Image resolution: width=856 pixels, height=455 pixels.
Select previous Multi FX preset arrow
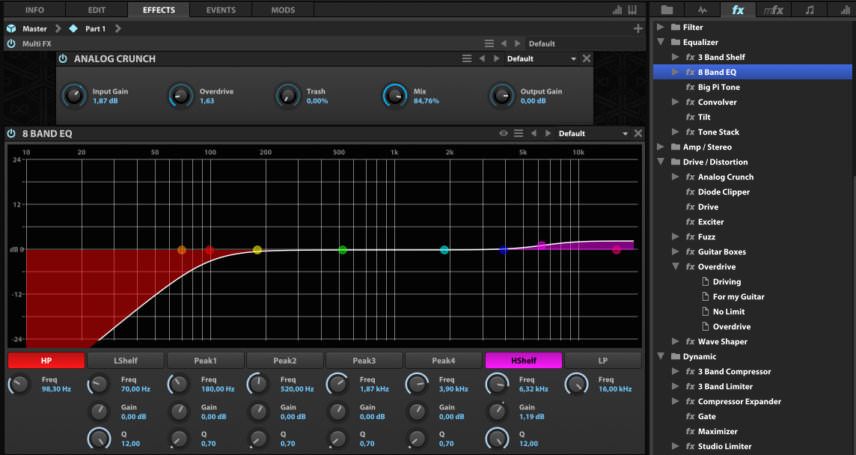pos(504,44)
